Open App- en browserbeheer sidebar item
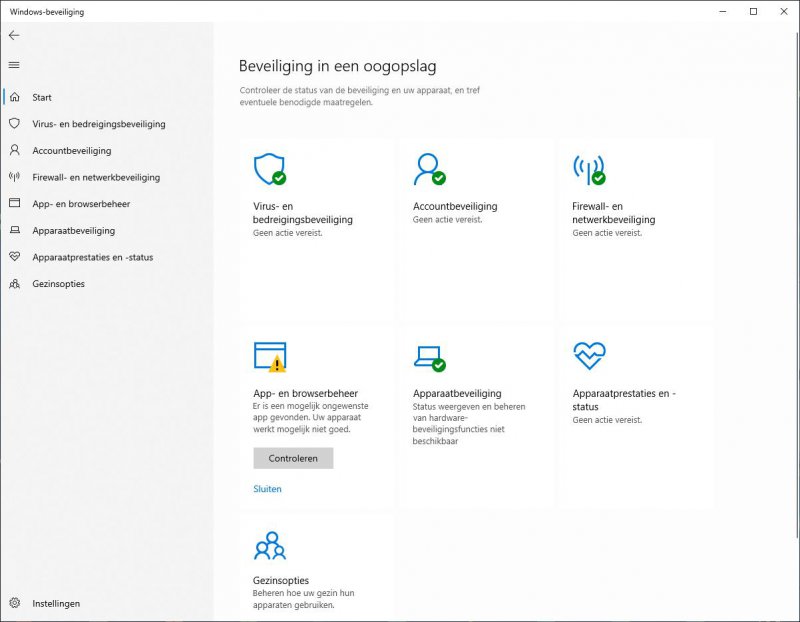800x622 pixels. (80, 204)
